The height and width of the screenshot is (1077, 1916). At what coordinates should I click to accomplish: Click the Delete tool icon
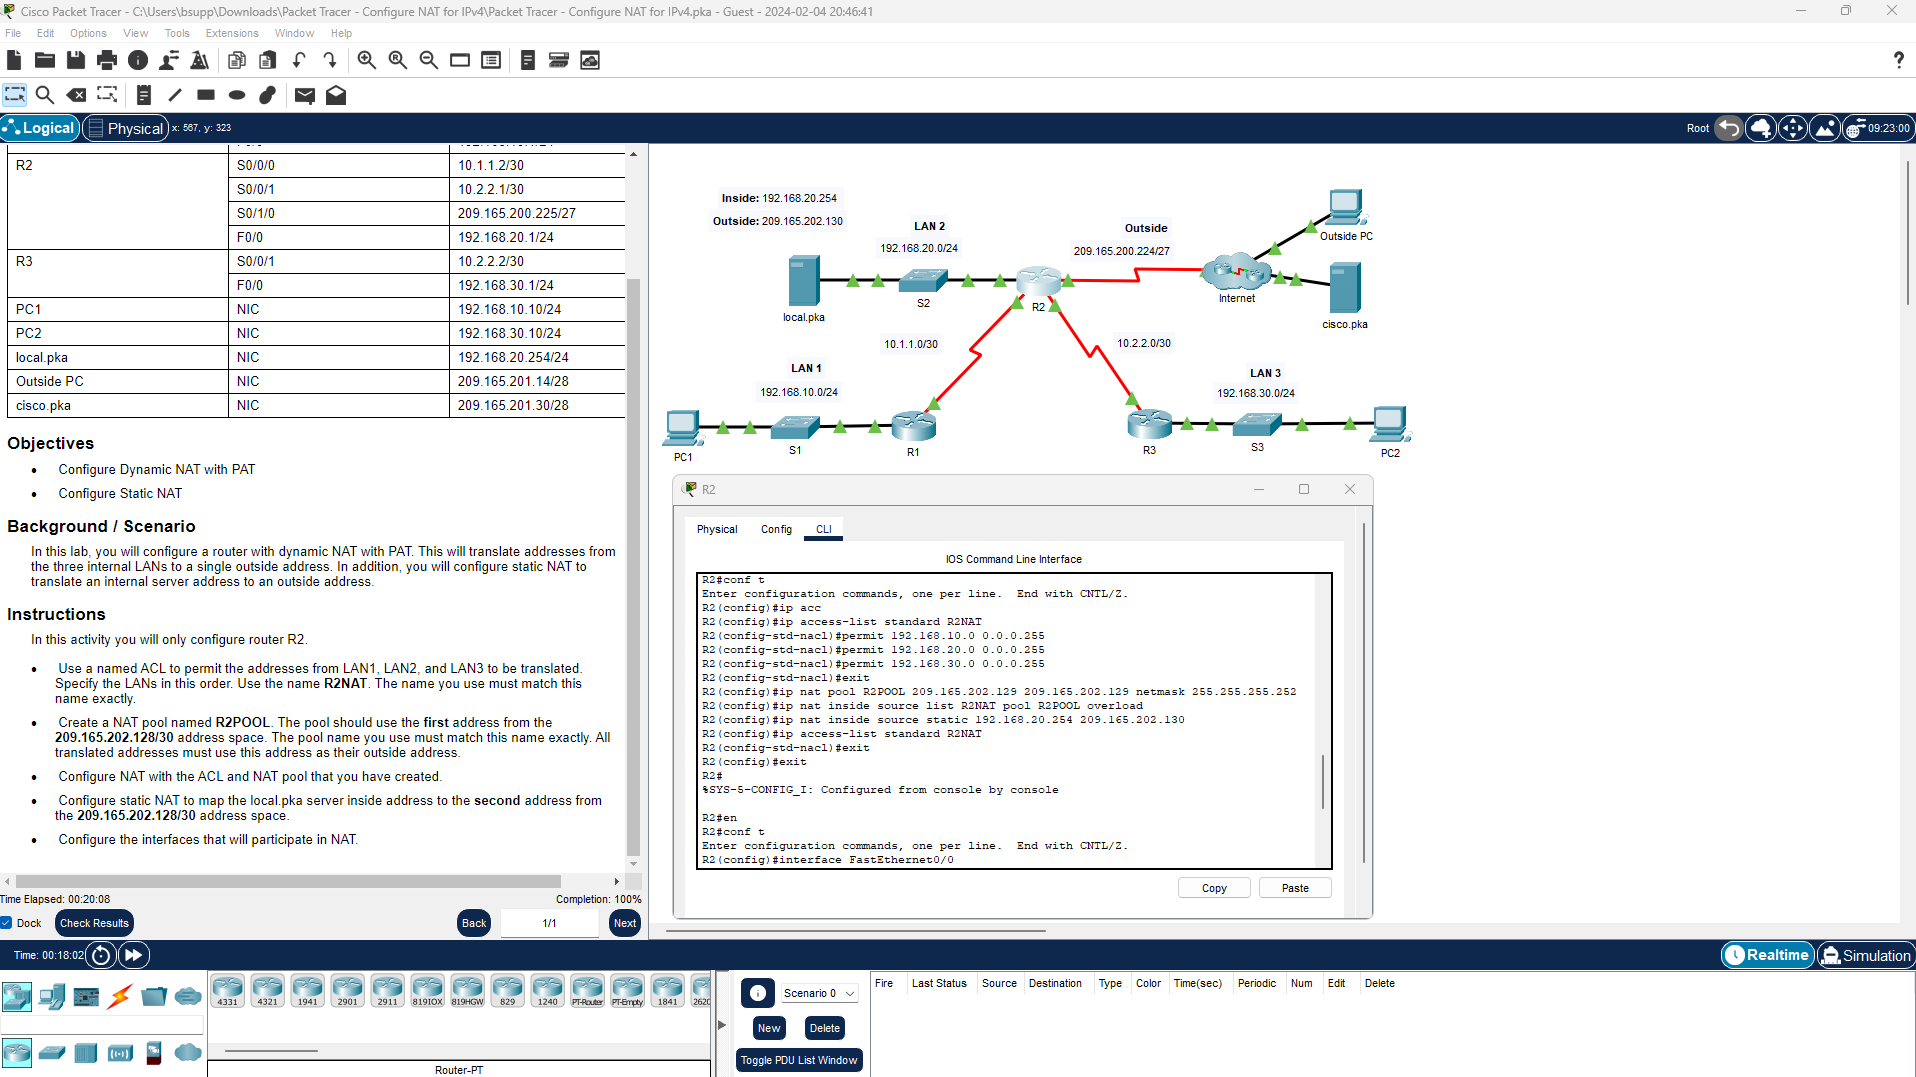(x=76, y=95)
